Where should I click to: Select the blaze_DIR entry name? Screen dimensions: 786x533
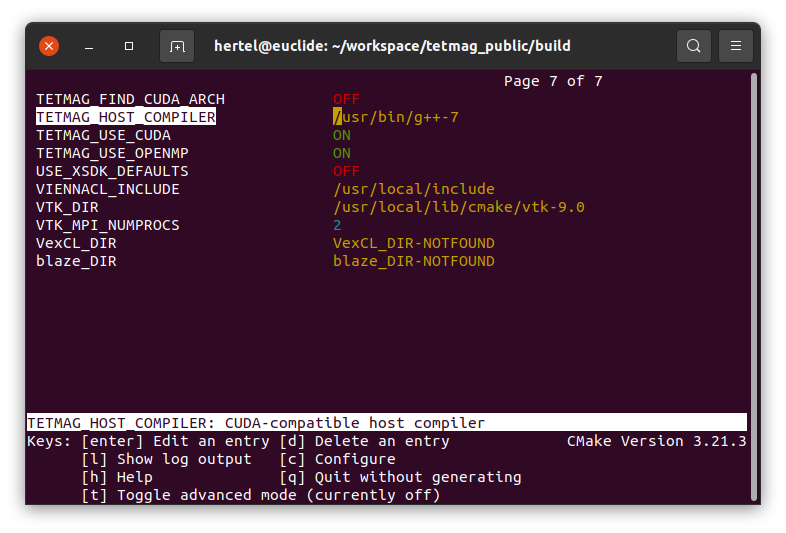(x=76, y=262)
